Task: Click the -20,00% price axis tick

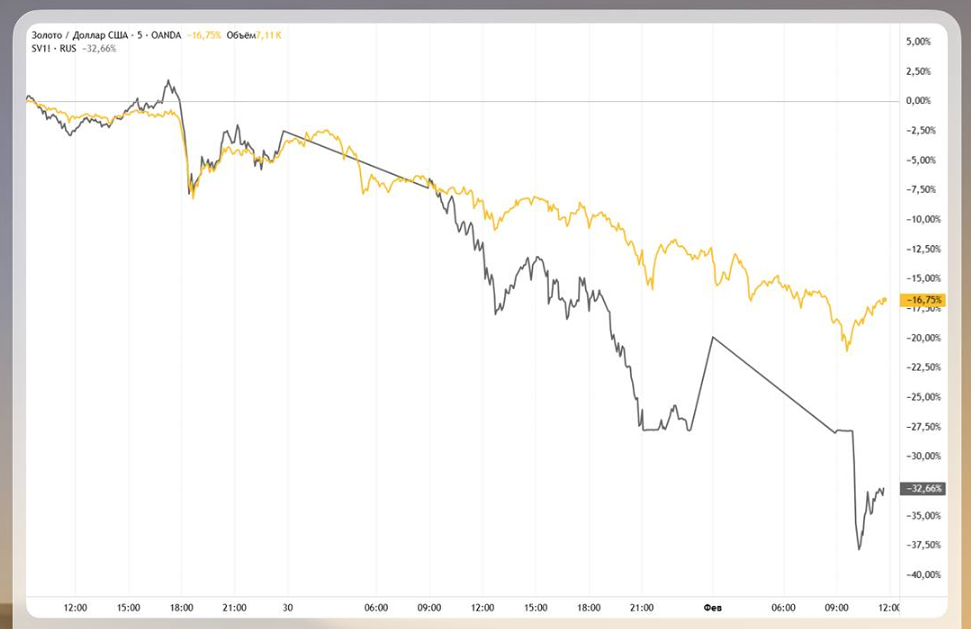Action: click(x=923, y=337)
